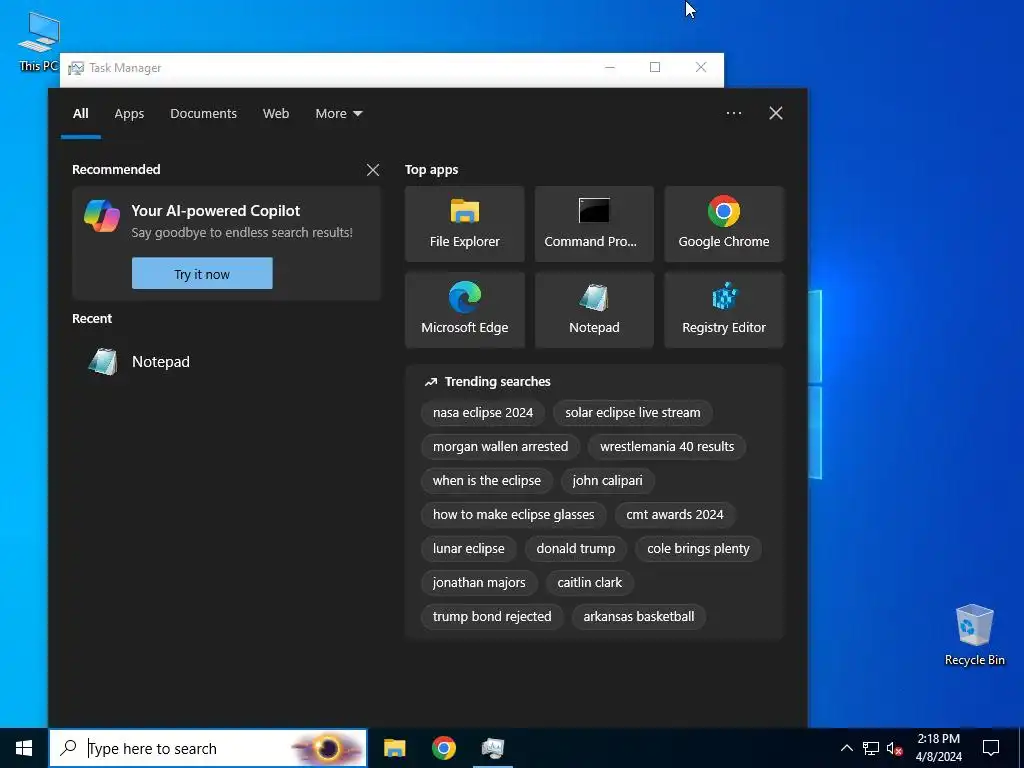Image resolution: width=1024 pixels, height=768 pixels.
Task: Switch to Task Manager on the taskbar
Action: click(x=492, y=748)
